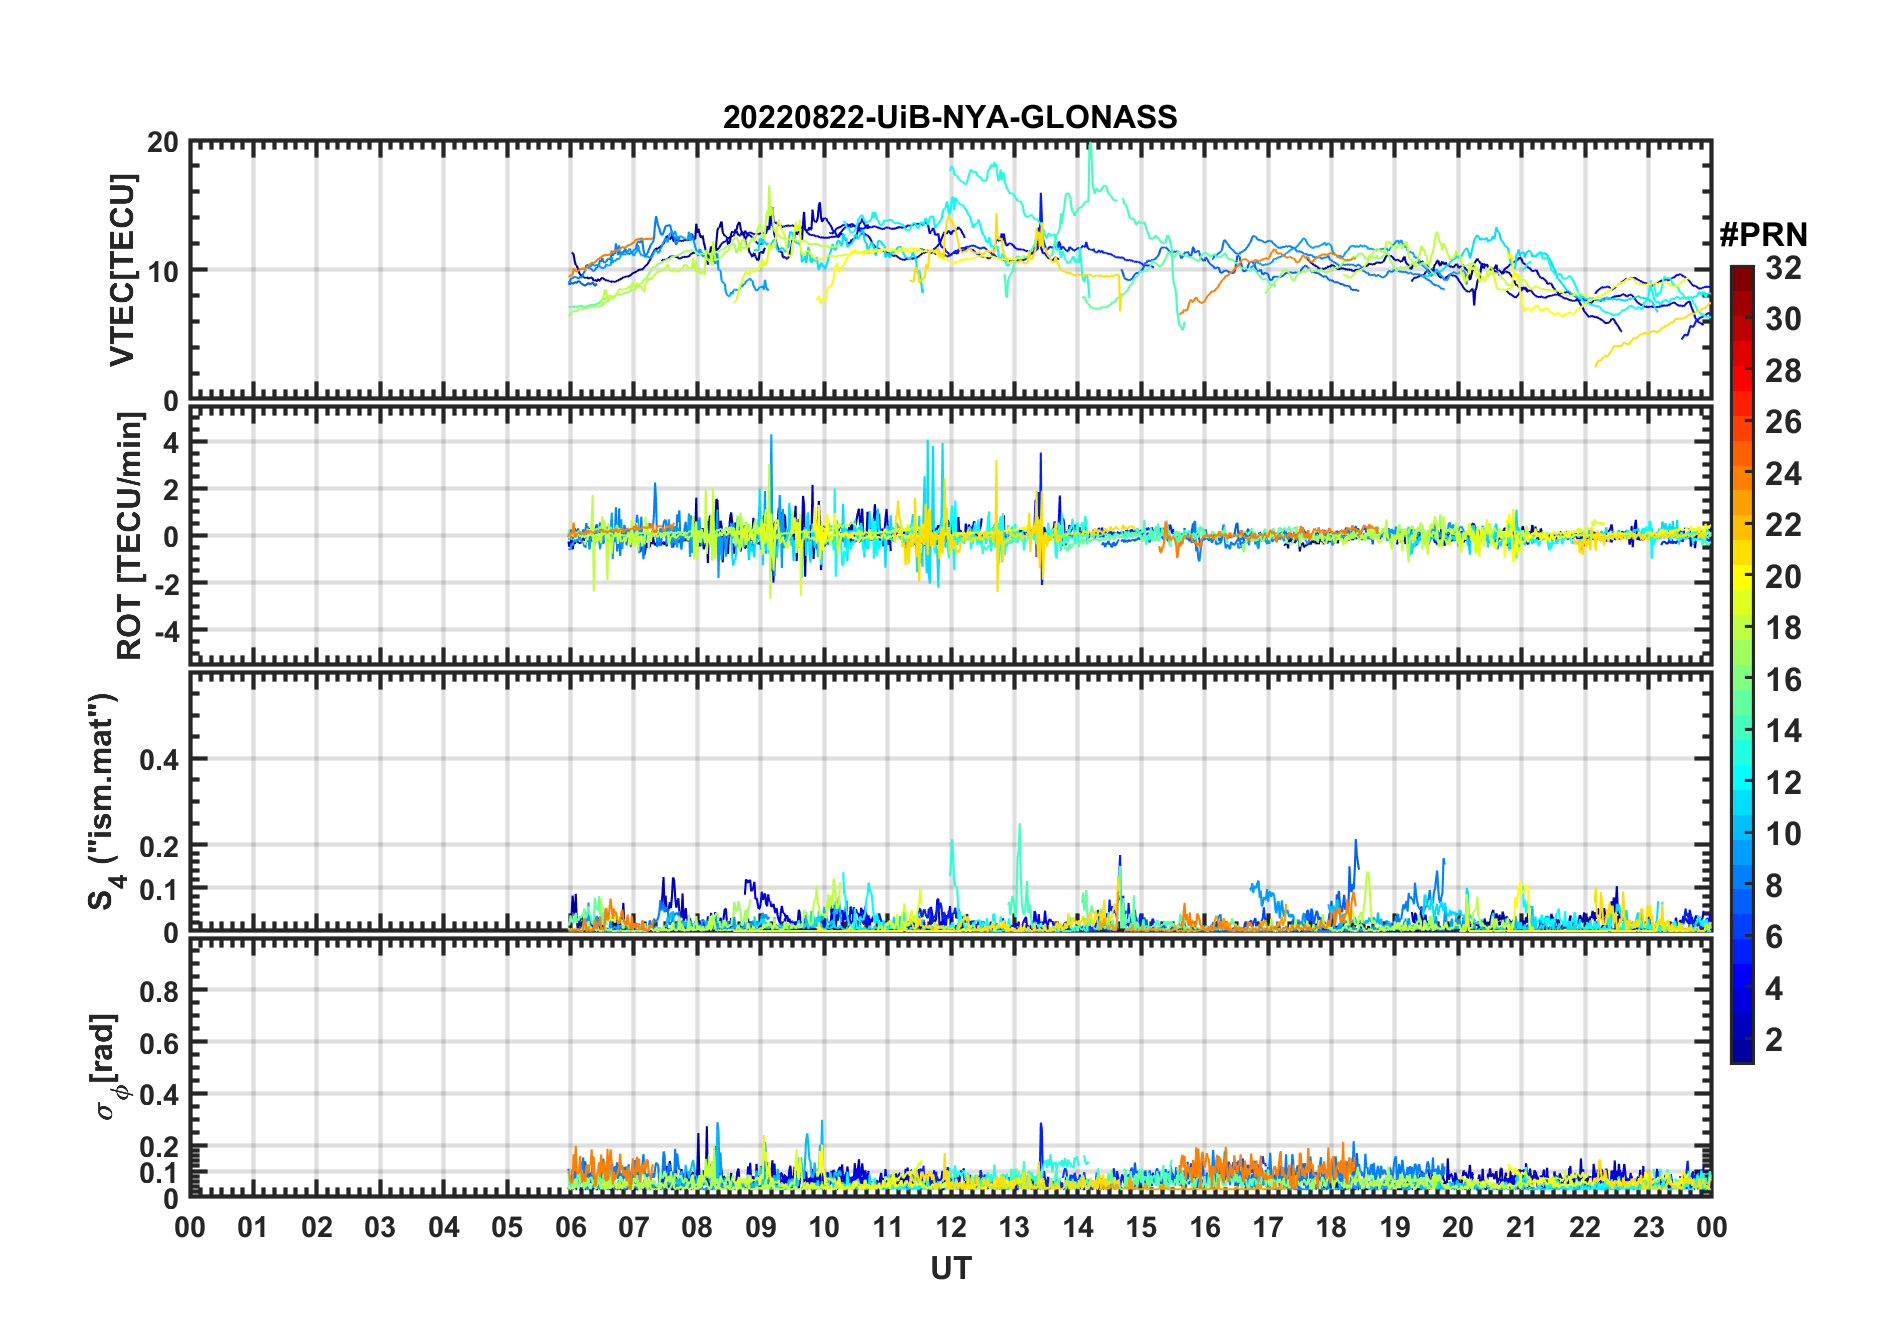Click the x-axis tick label 12
This screenshot has height=1330, width=1902.
[x=951, y=1227]
